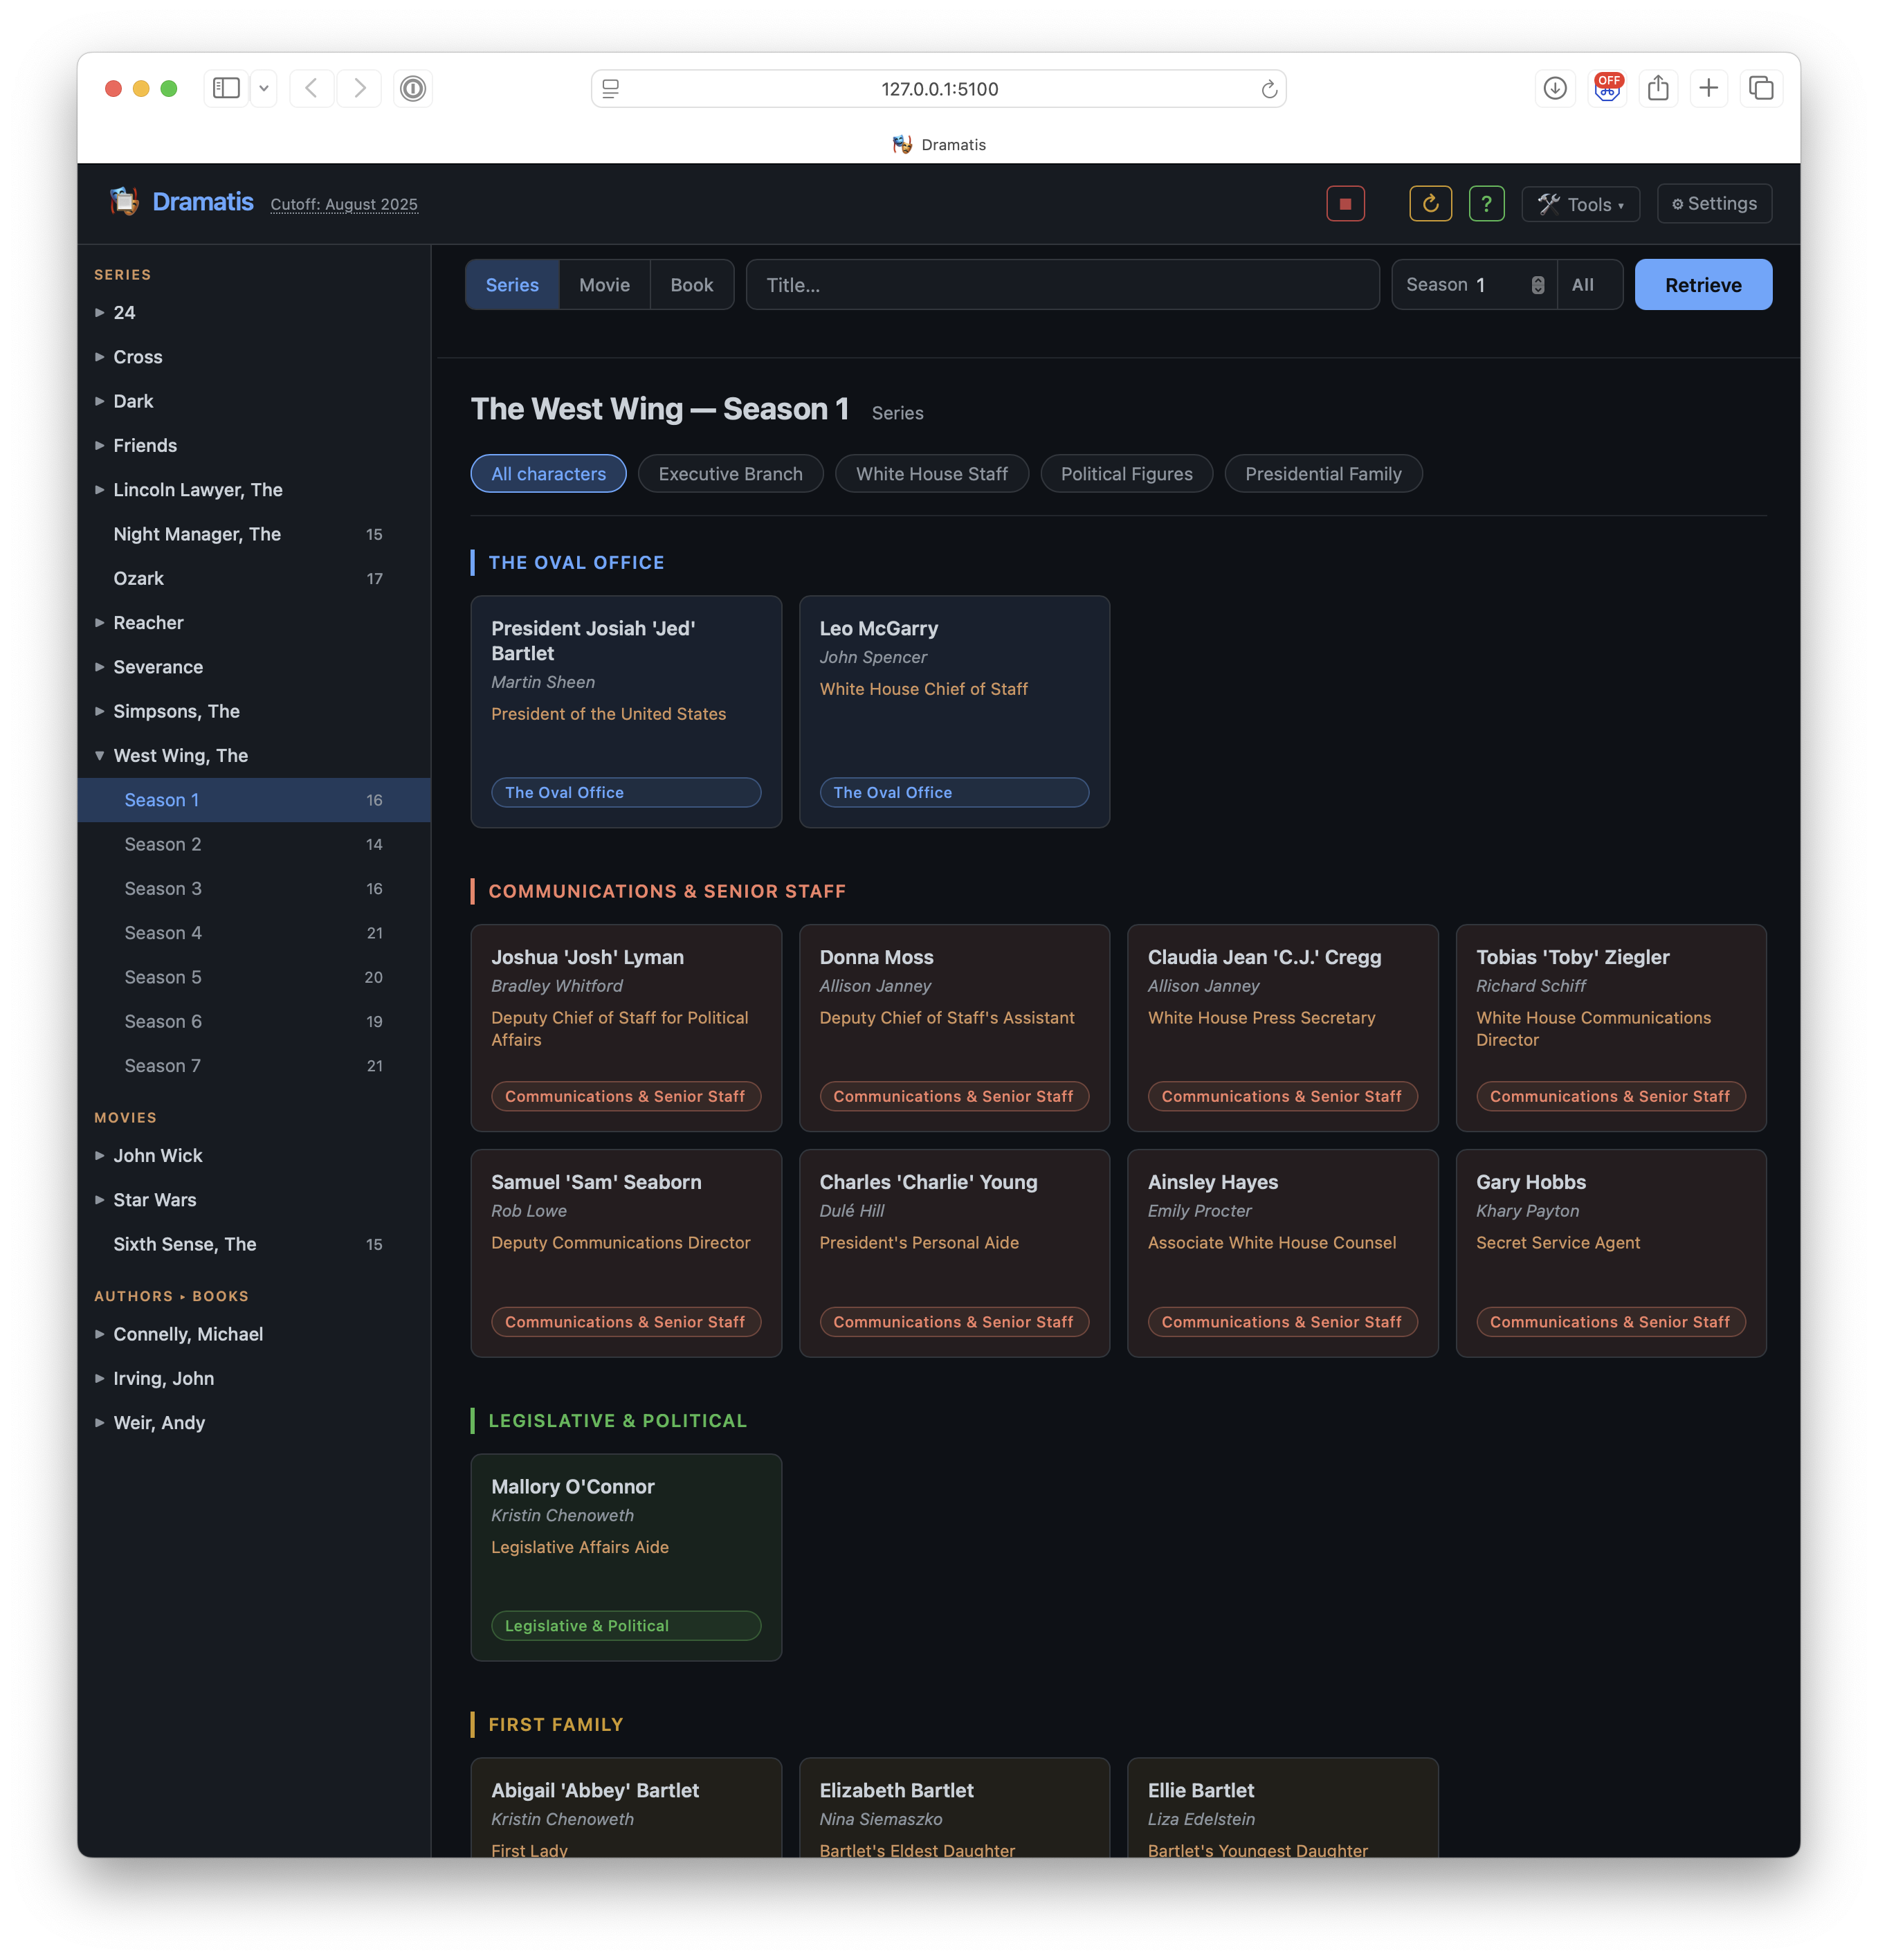This screenshot has height=1960, width=1878.
Task: Click Communications tag on Gary Hobbs card
Action: pyautogui.click(x=1610, y=1322)
